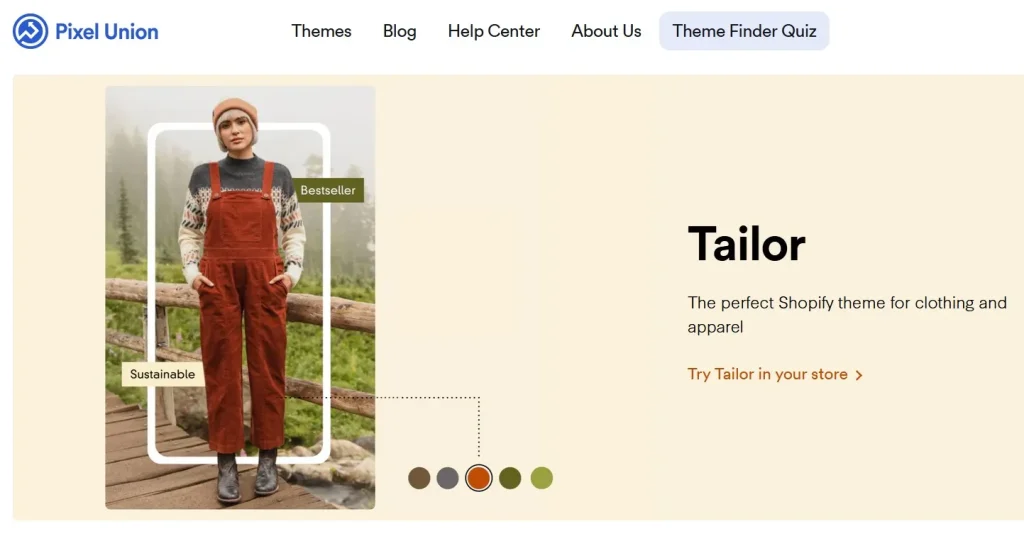Start the Theme Finder Quiz
The height and width of the screenshot is (536, 1024).
coord(744,31)
